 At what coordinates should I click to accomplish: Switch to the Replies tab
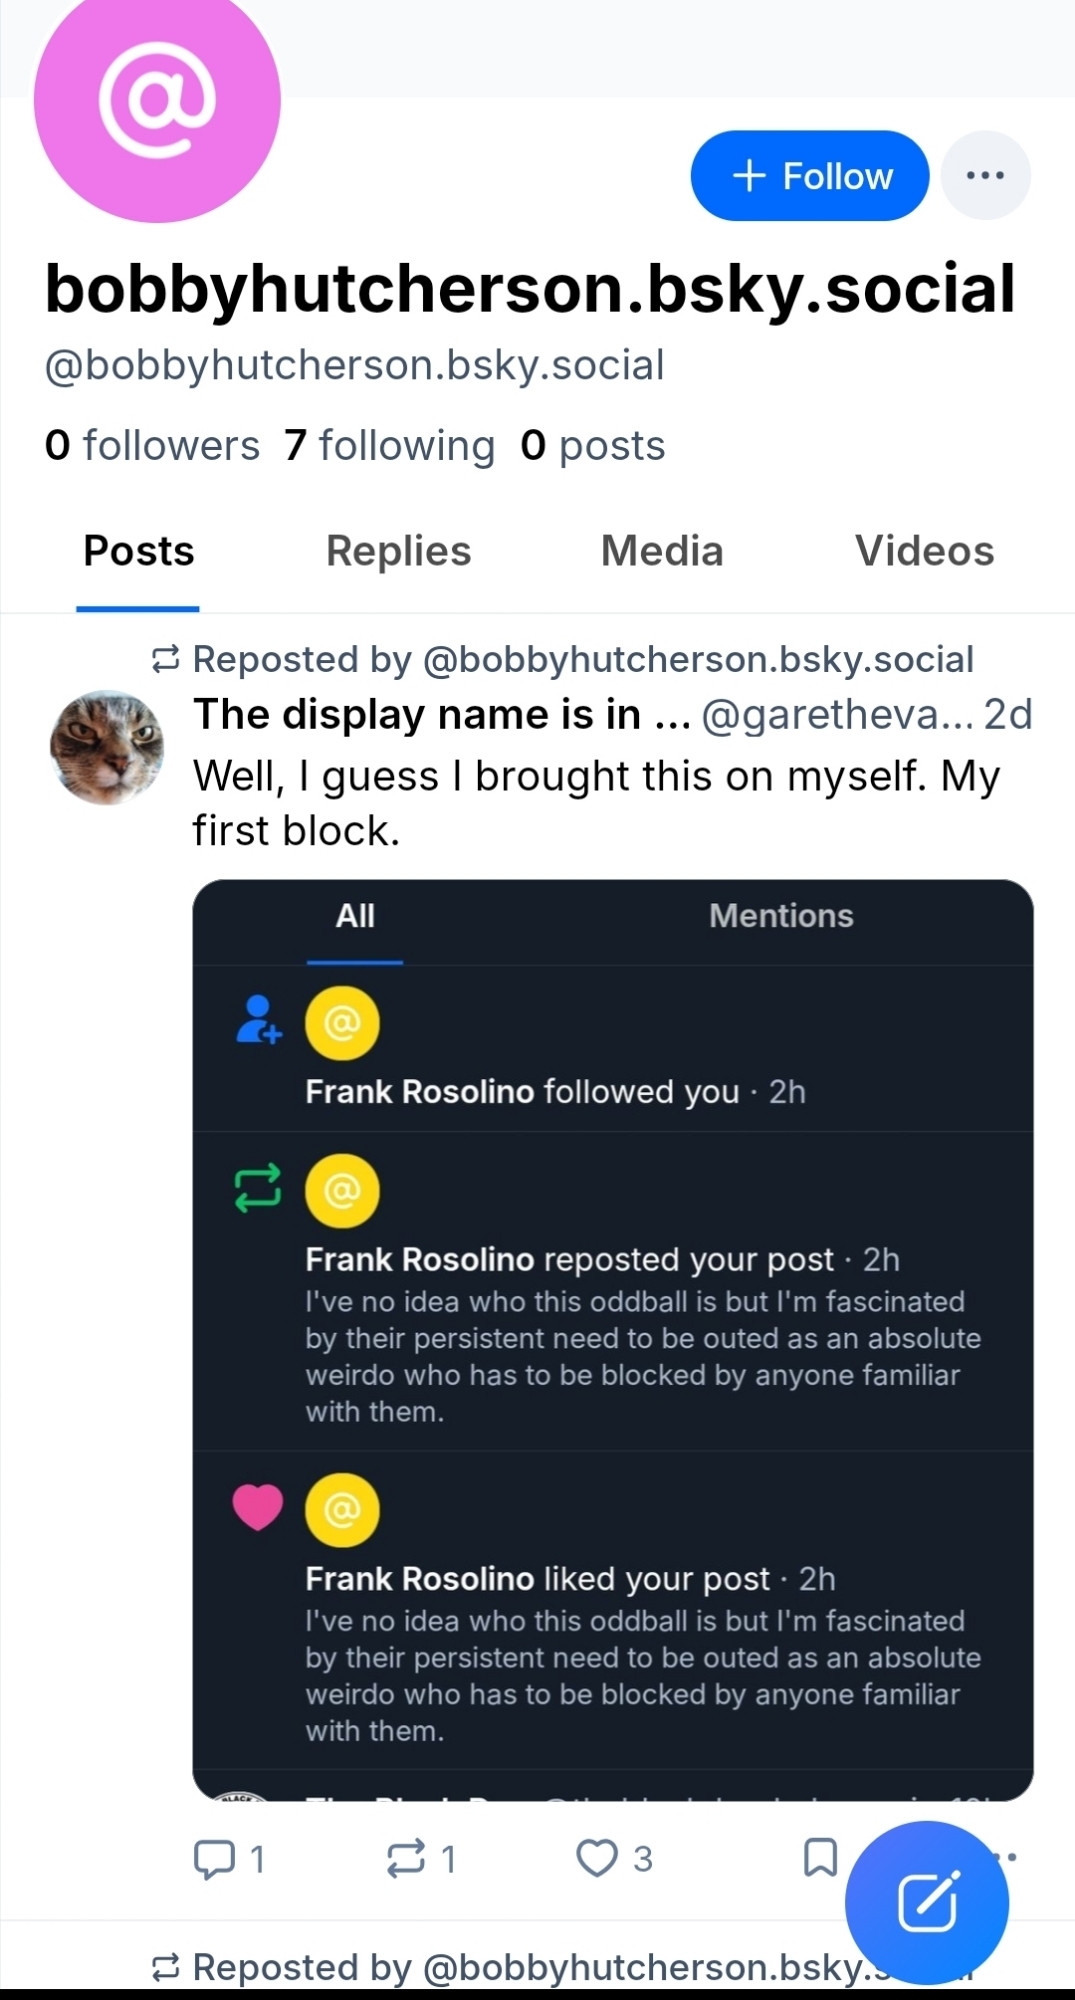(398, 551)
